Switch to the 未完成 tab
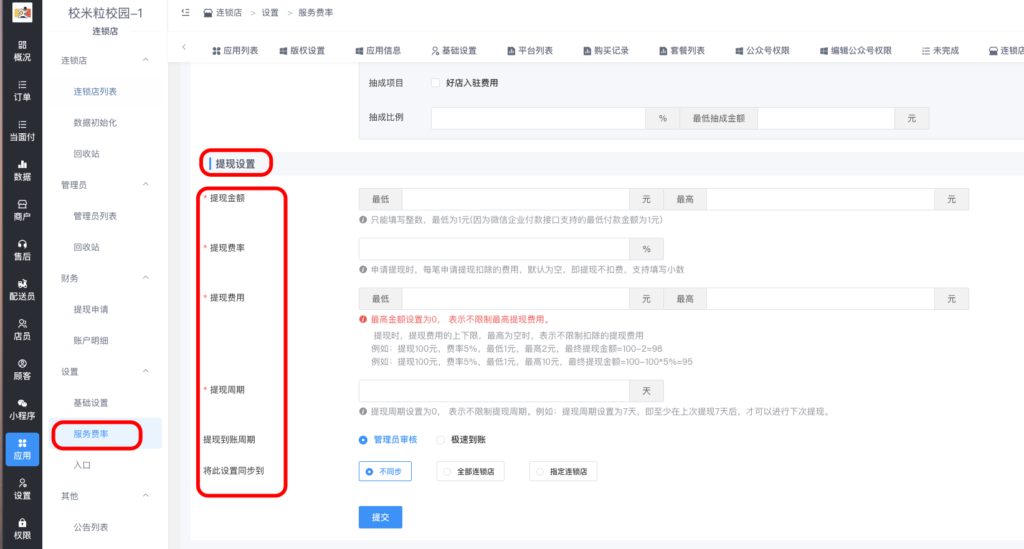Screen dimensions: 1024x549 click(x=940, y=50)
